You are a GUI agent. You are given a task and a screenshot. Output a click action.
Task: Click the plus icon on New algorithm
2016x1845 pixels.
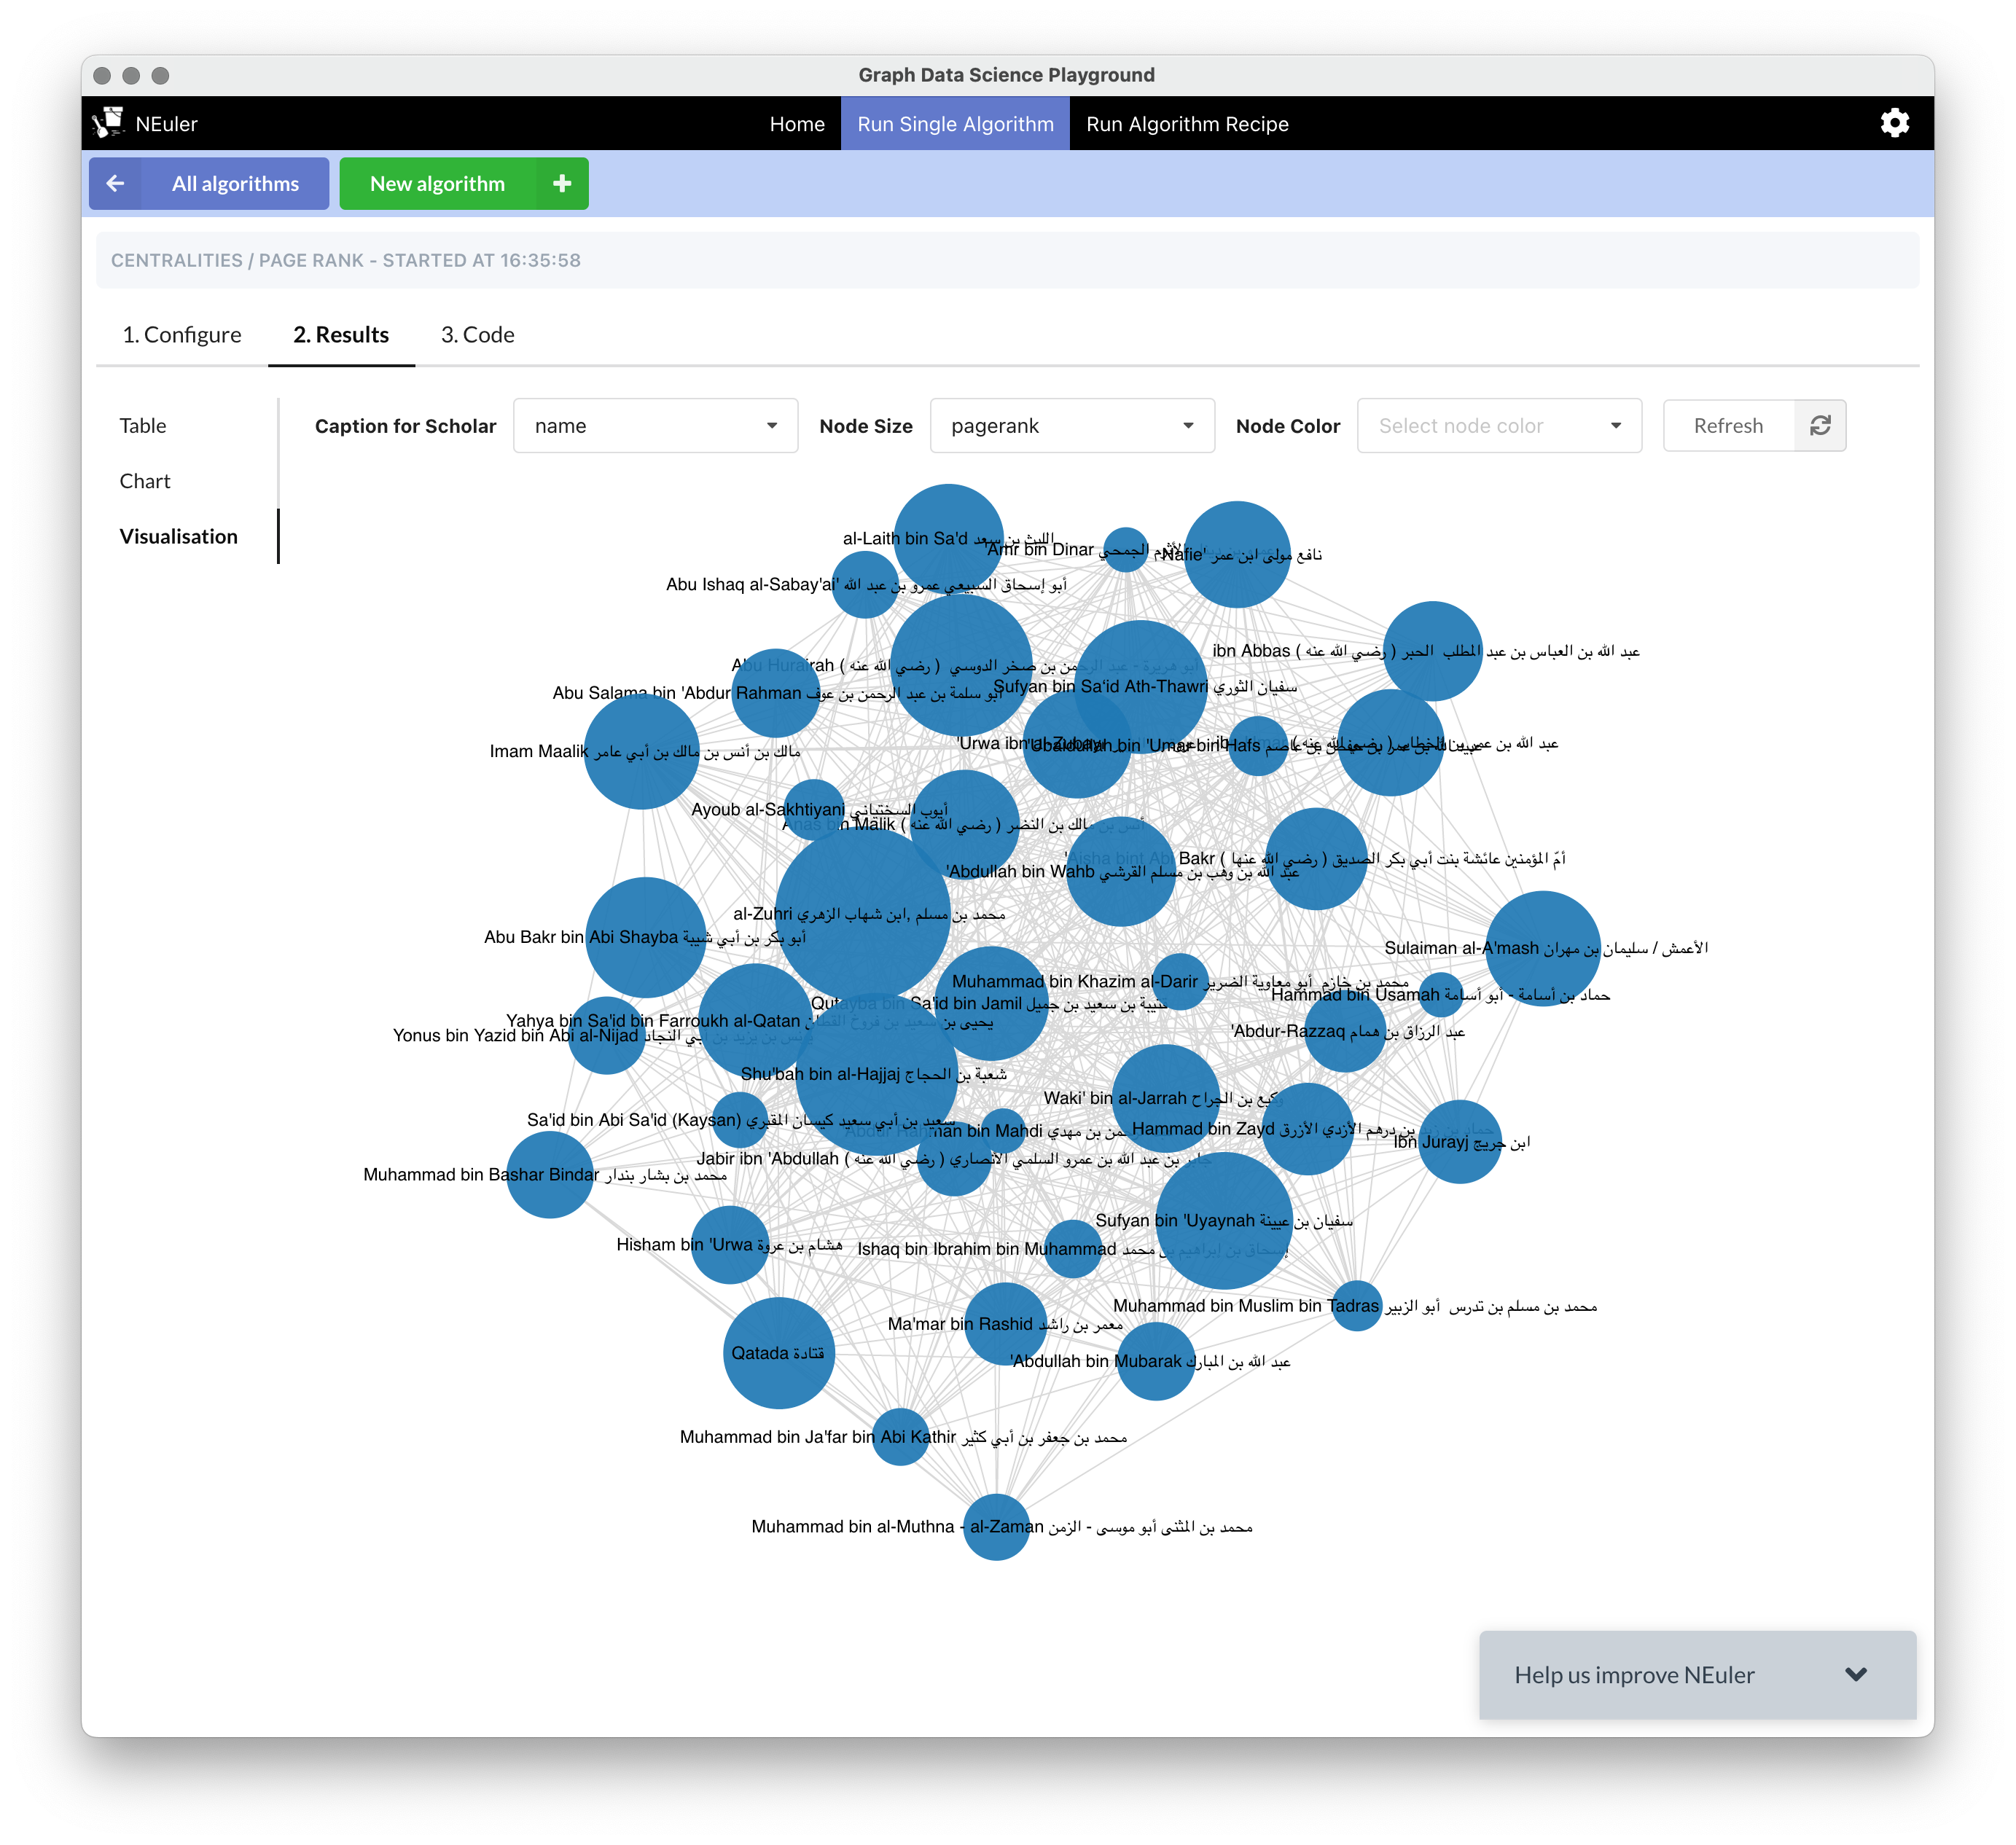562,183
